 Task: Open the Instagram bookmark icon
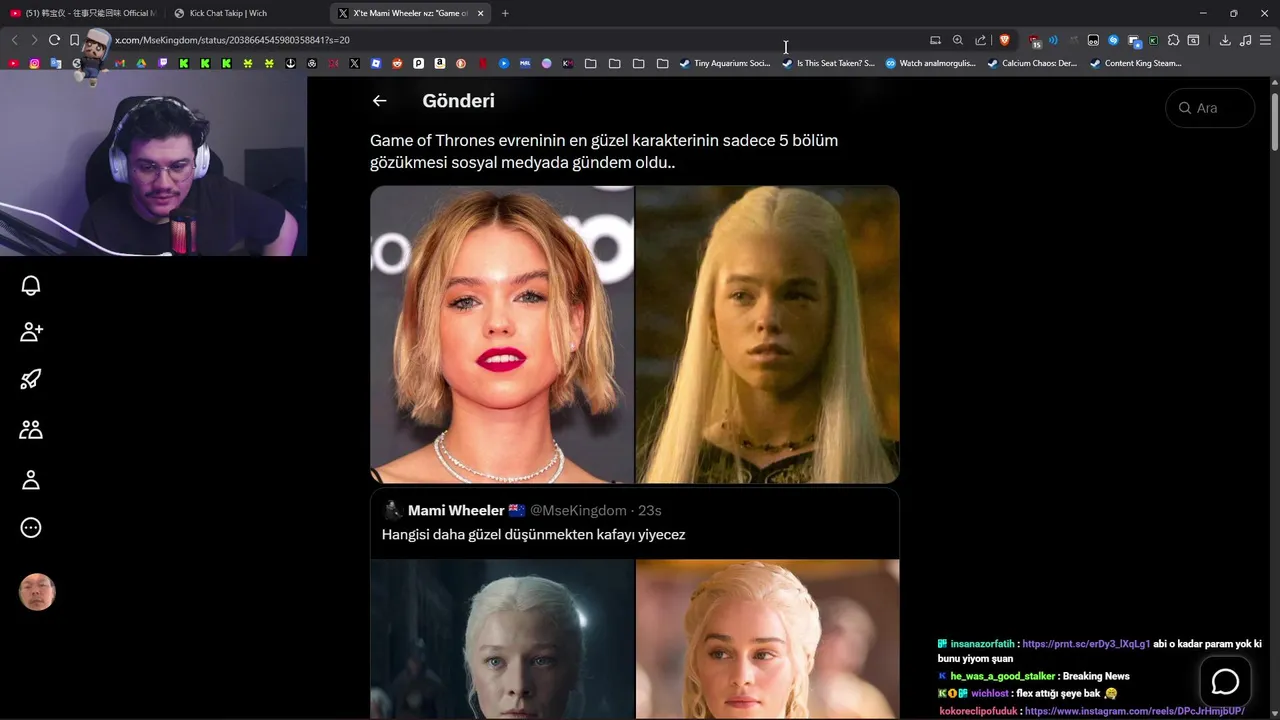pos(34,63)
